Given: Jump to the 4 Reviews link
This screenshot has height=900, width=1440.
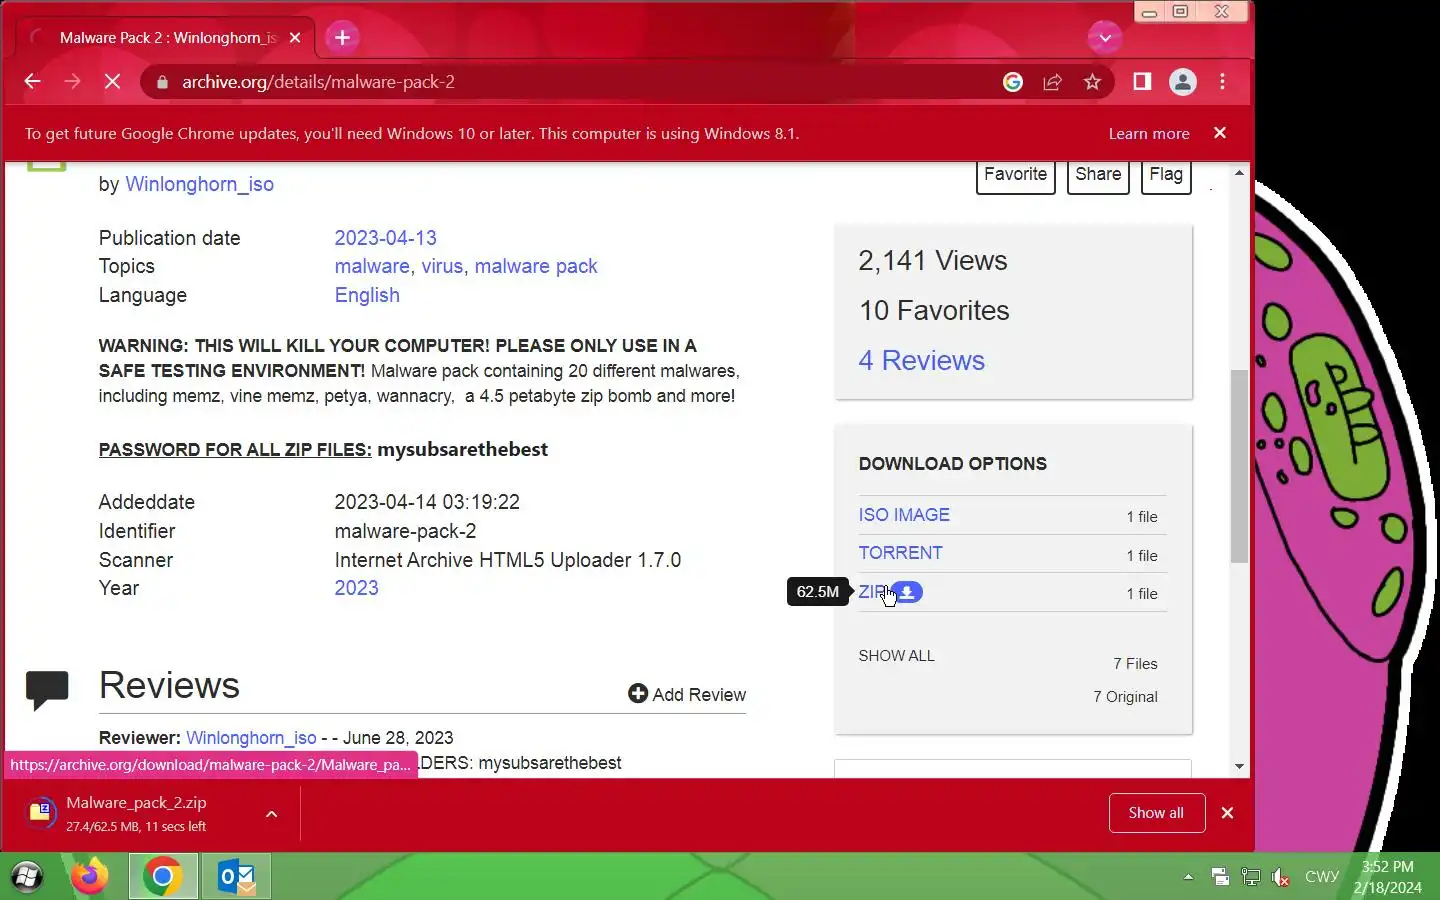Looking at the screenshot, I should (x=921, y=360).
